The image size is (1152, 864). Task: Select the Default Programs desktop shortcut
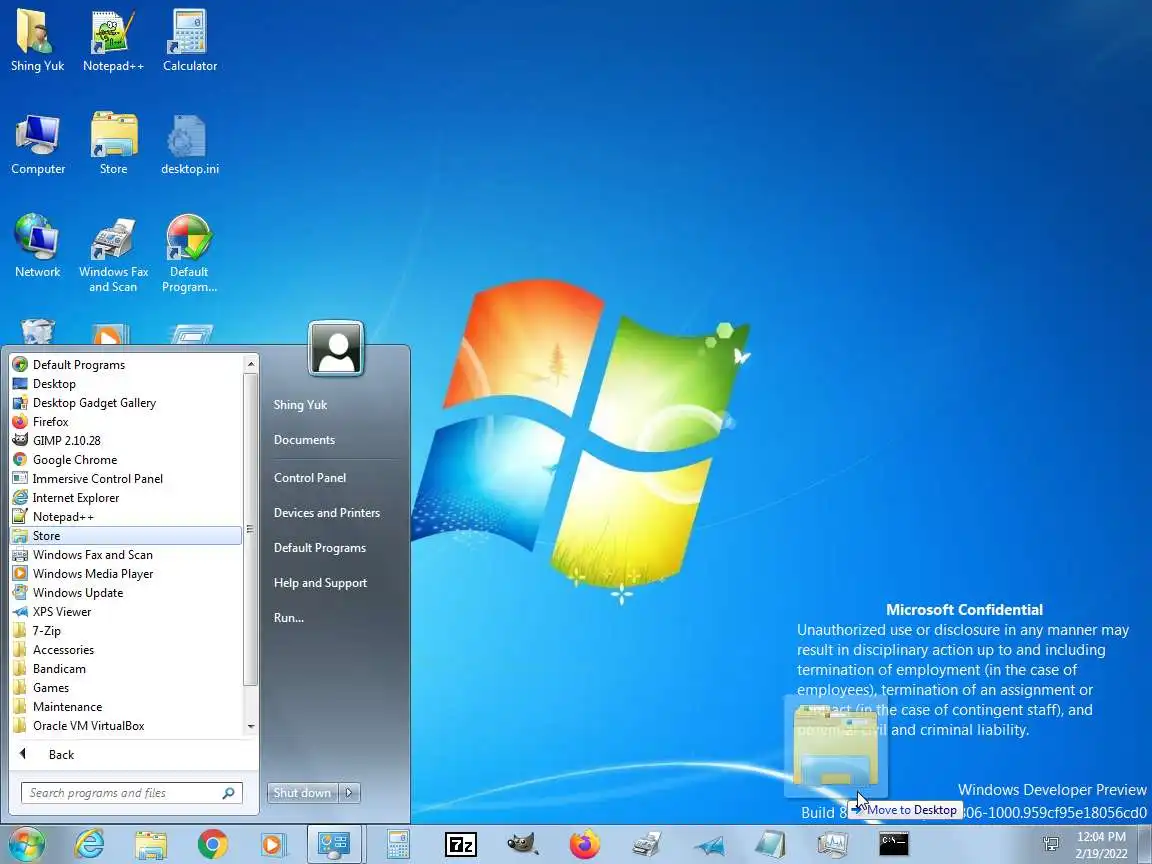190,253
